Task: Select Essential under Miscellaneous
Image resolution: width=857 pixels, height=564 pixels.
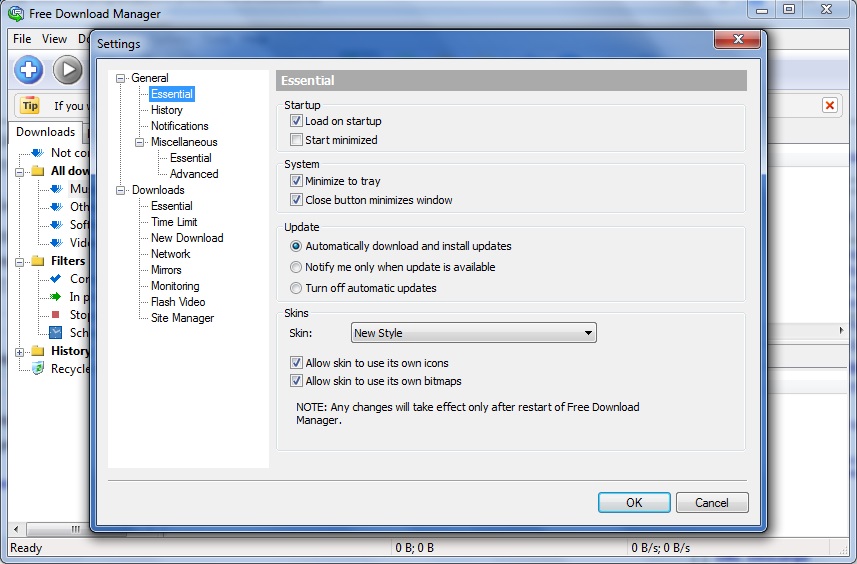Action: (191, 158)
